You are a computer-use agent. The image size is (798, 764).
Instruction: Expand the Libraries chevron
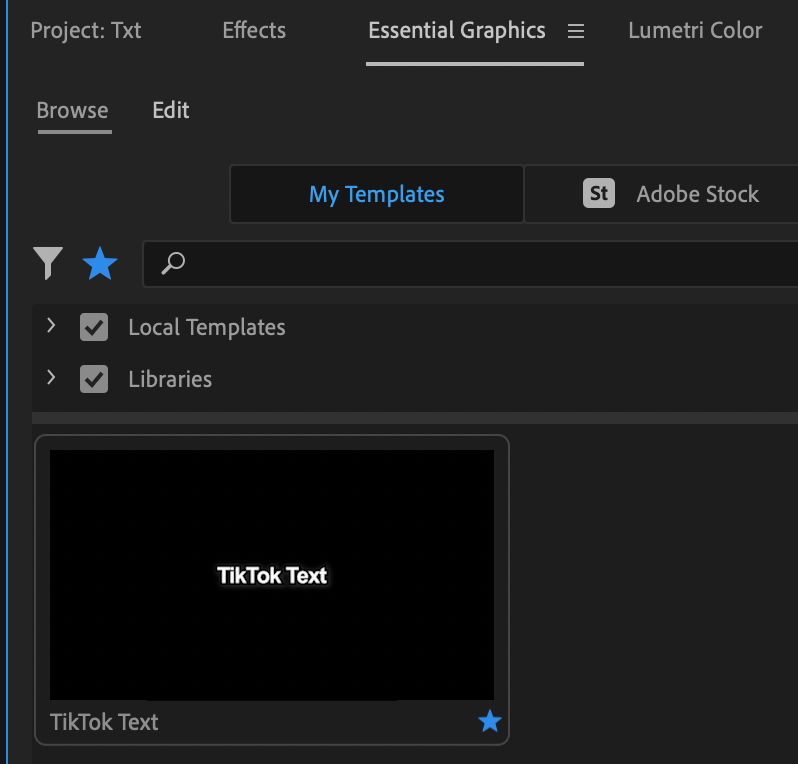[x=51, y=378]
